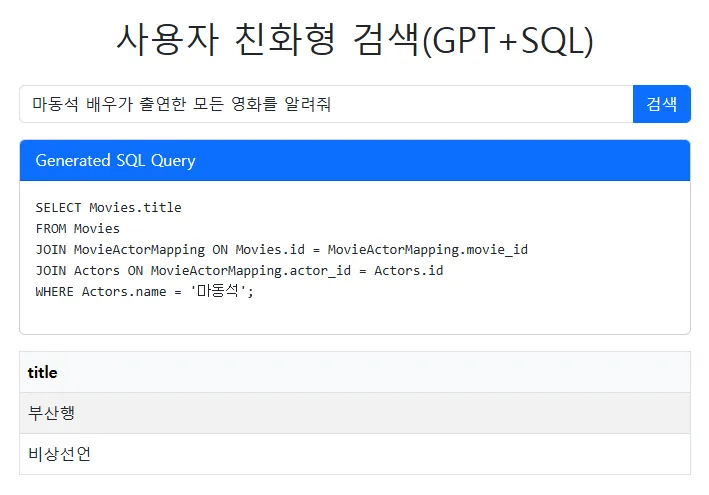This screenshot has height=495, width=709.
Task: Click Movies.id in the join condition
Action: pyautogui.click(x=270, y=250)
